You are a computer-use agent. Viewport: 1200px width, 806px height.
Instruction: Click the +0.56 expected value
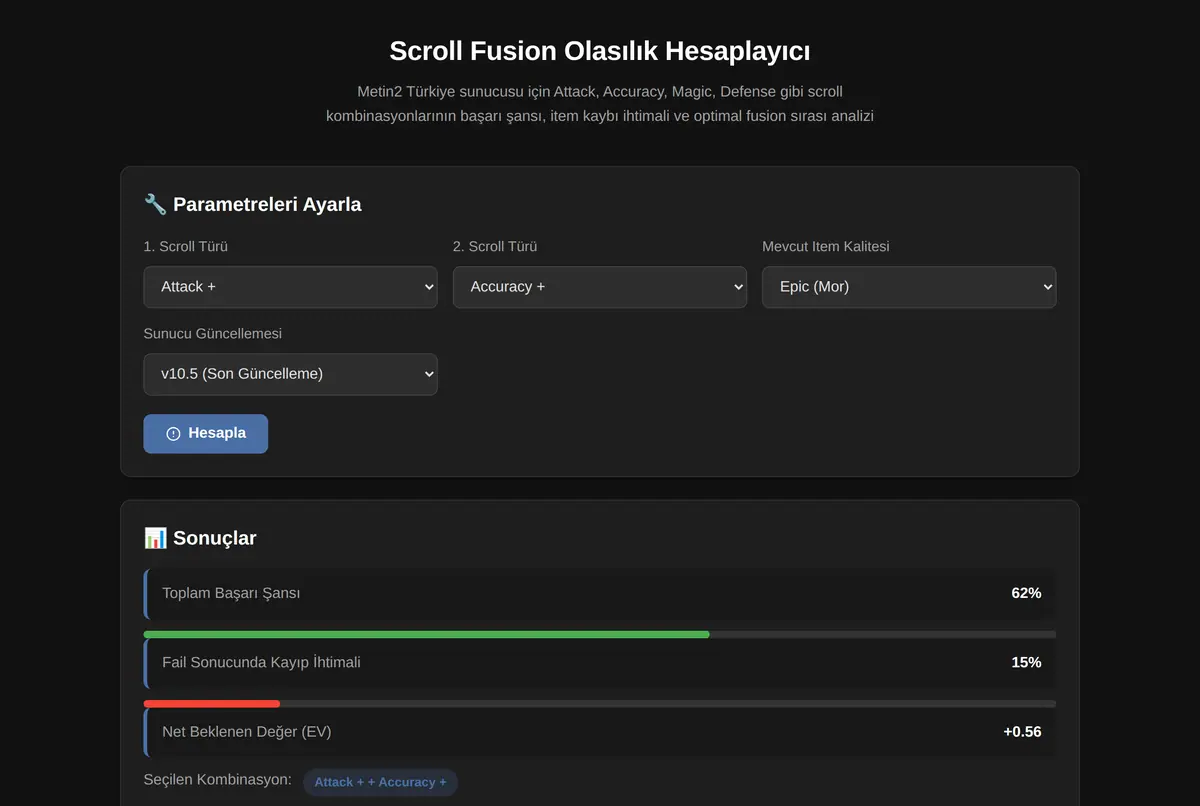click(1022, 732)
